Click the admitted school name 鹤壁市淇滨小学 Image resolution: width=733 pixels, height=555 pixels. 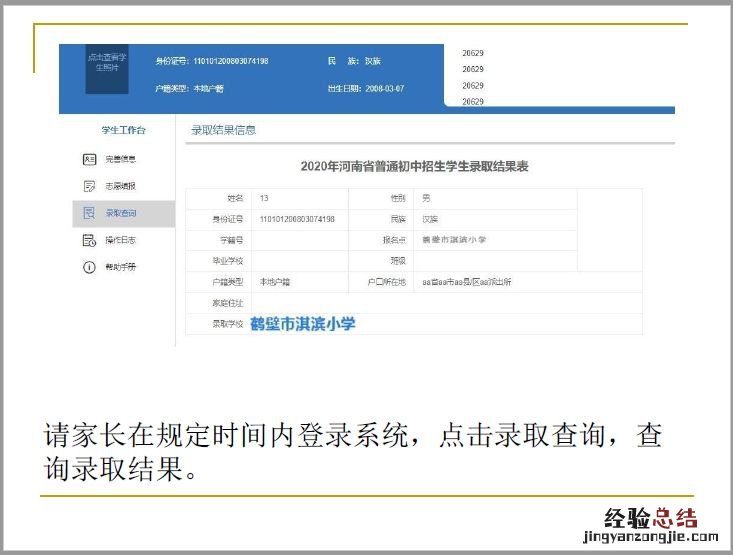pos(303,324)
